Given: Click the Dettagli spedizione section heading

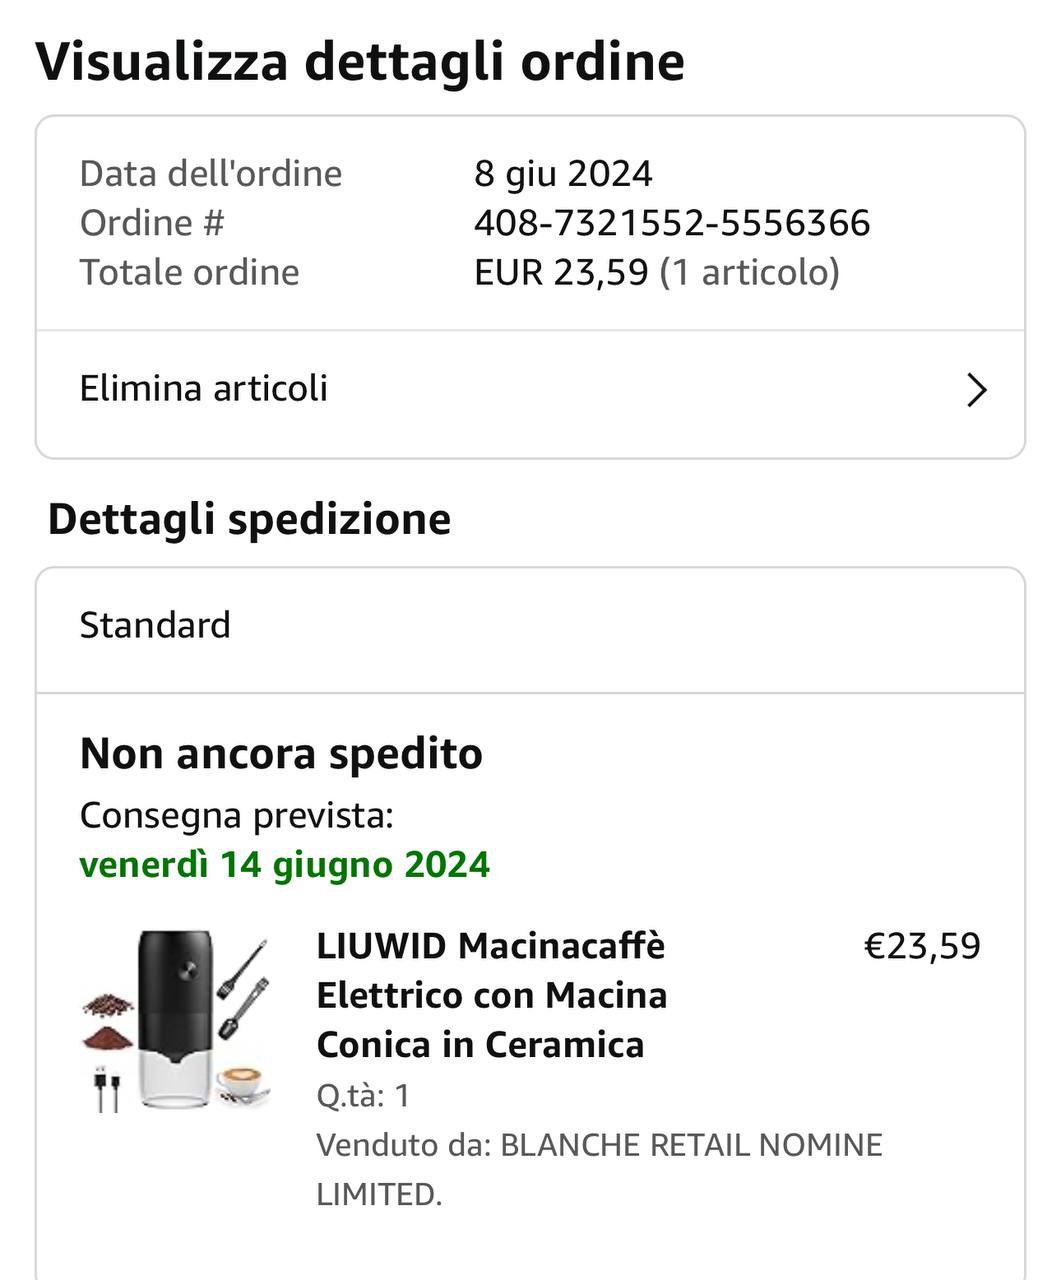Looking at the screenshot, I should [x=249, y=519].
